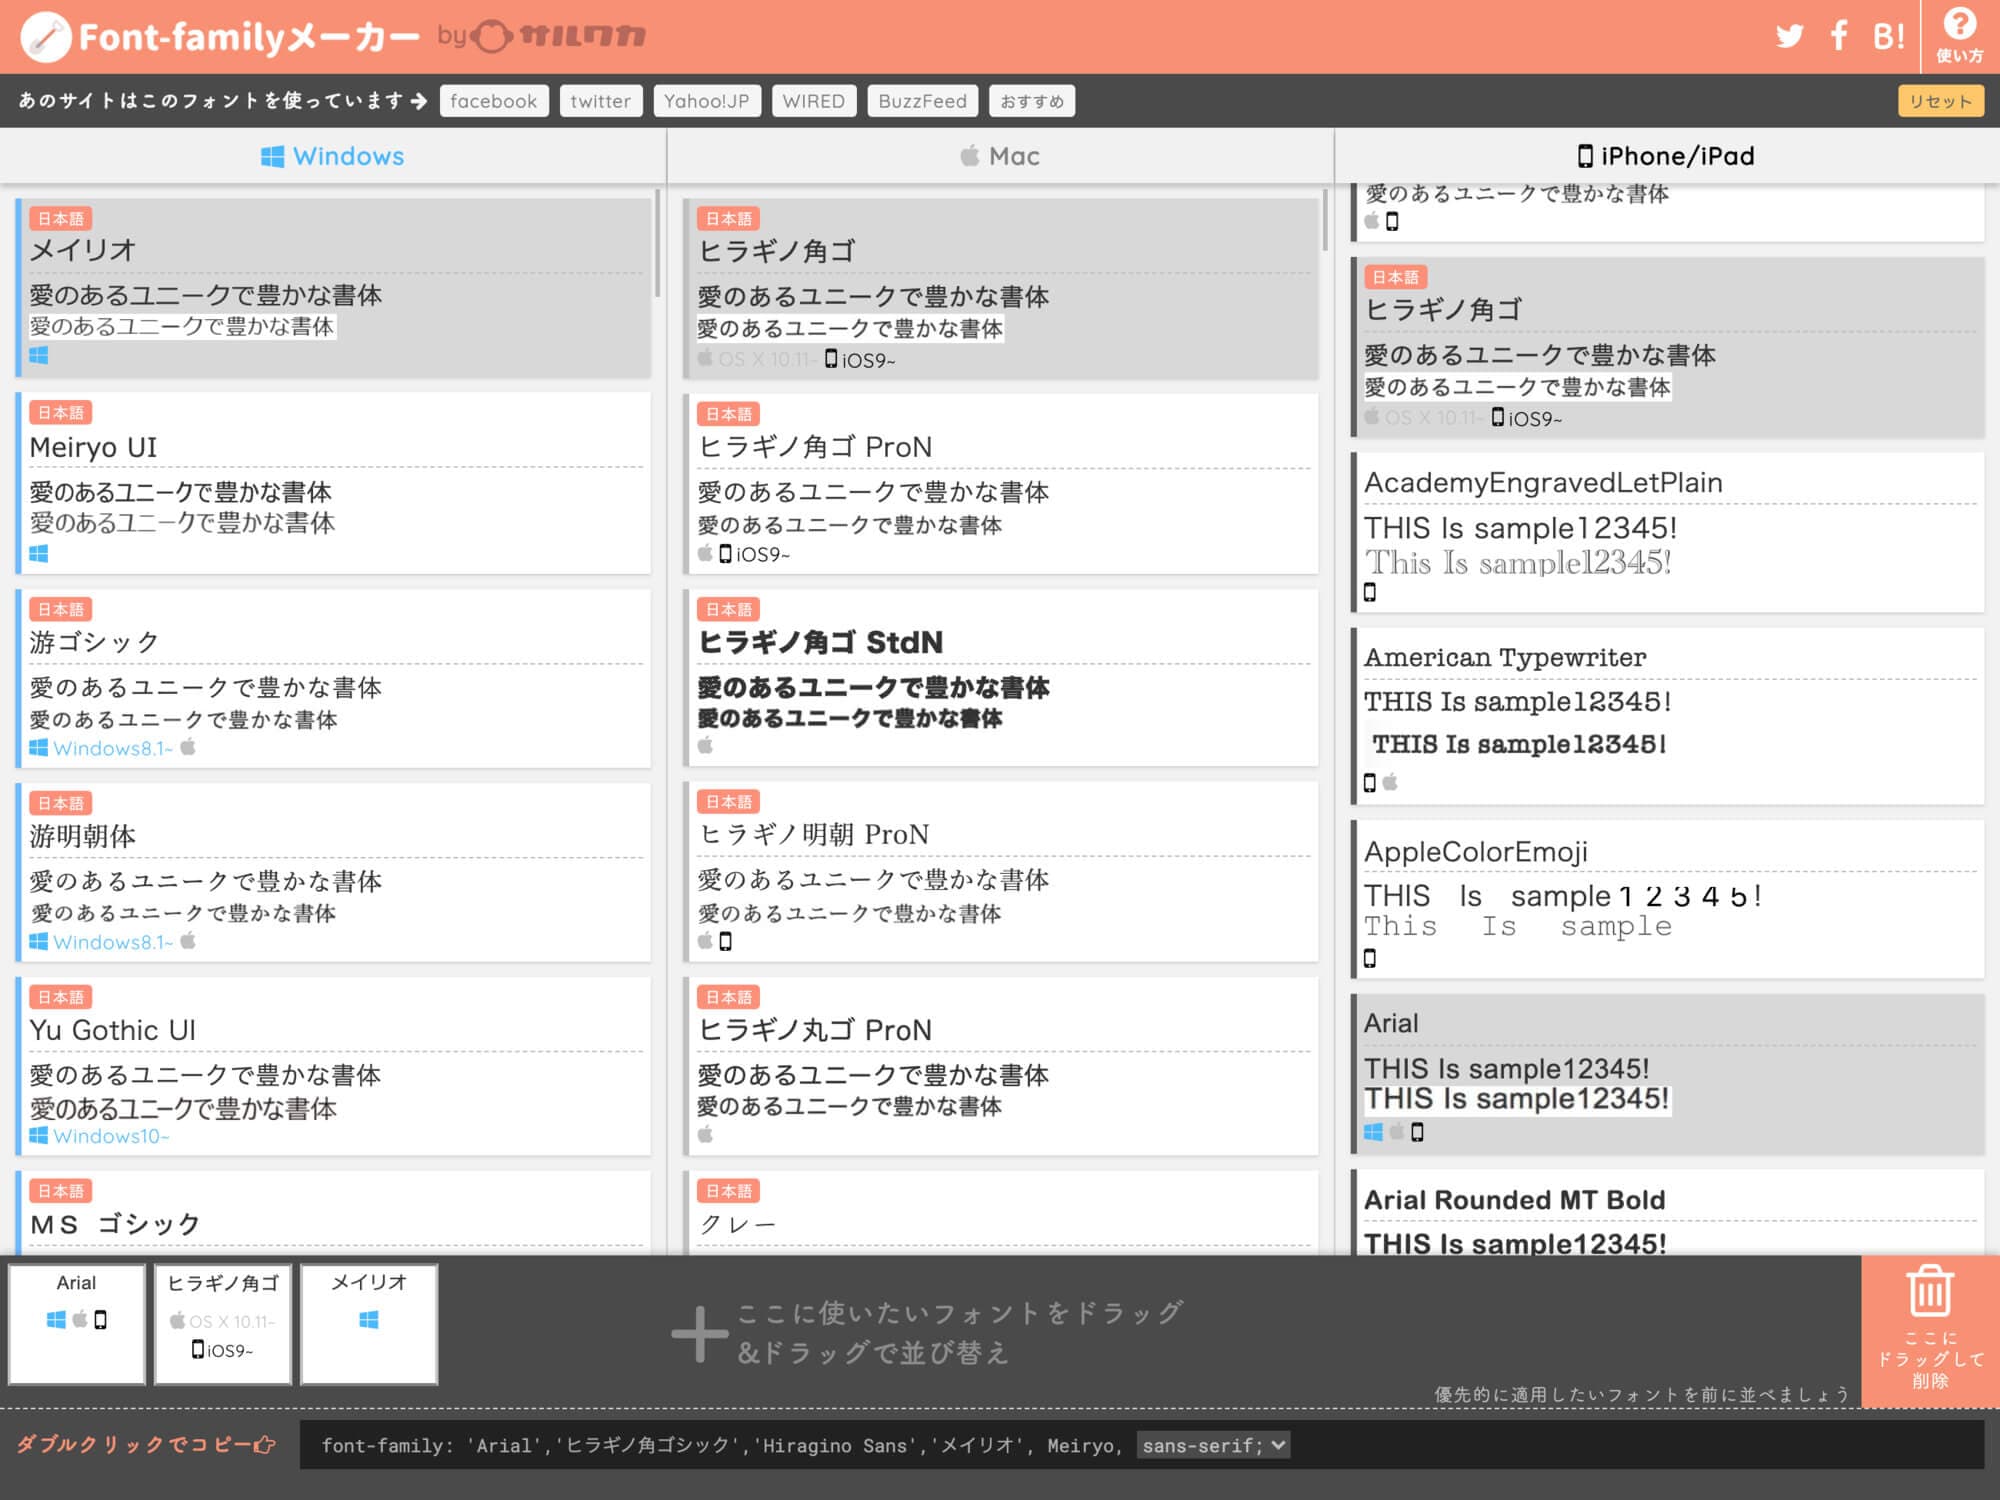The height and width of the screenshot is (1500, 2000).
Task: Click the phone icon under ヒラギノ明朝 ProN
Action: tap(726, 941)
